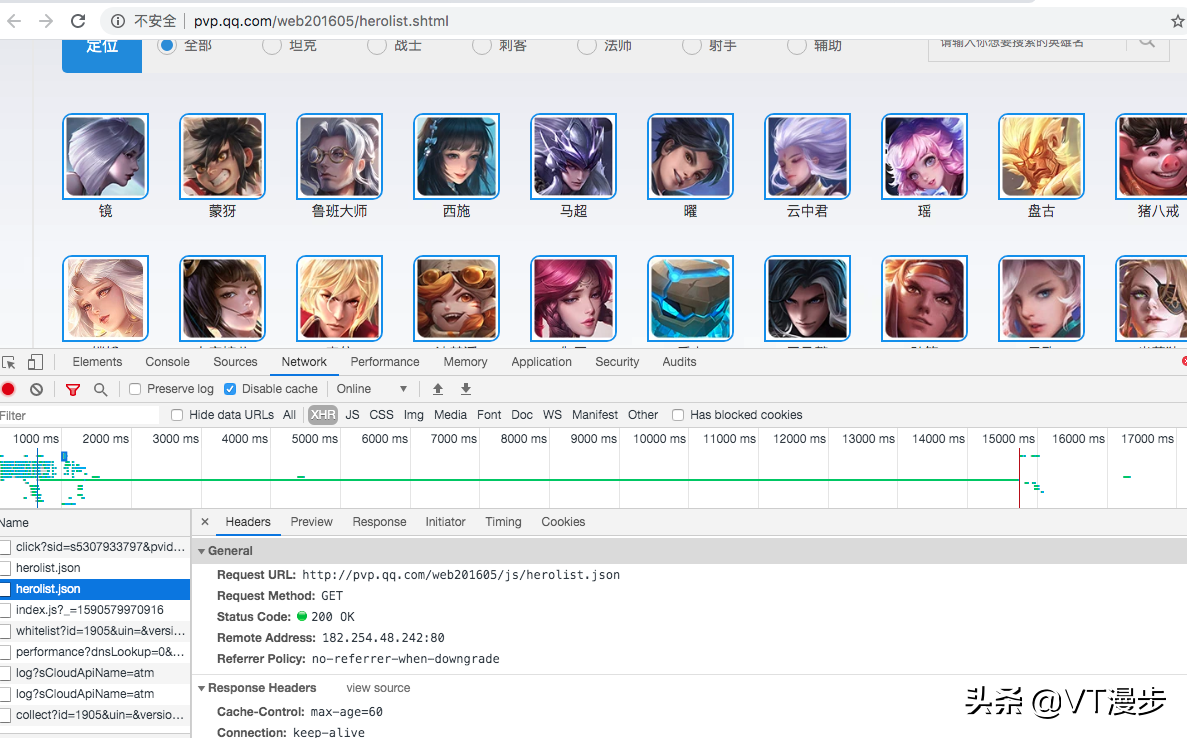Click the import HAR upload arrow
The width and height of the screenshot is (1187, 738).
[x=438, y=389]
